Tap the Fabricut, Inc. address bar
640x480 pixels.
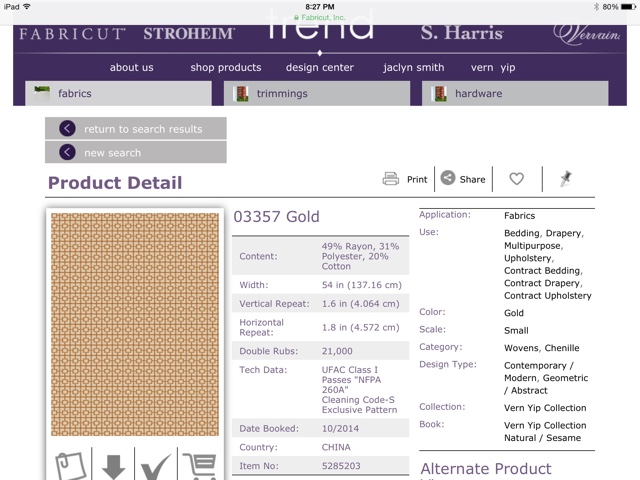click(x=320, y=18)
